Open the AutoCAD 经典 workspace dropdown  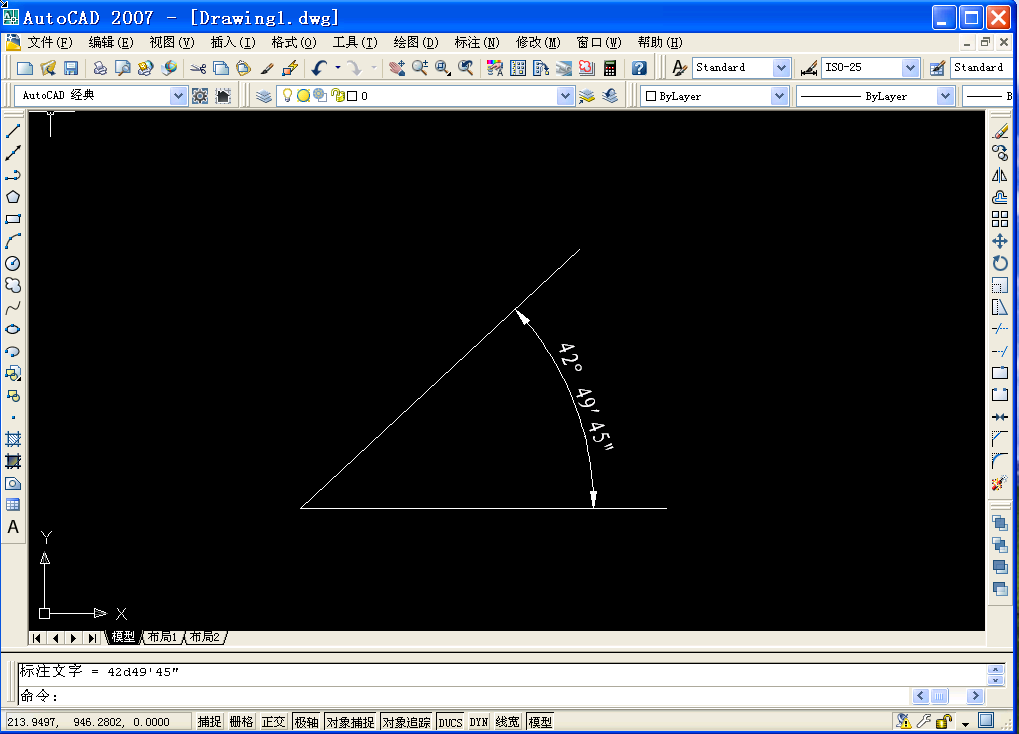(177, 96)
